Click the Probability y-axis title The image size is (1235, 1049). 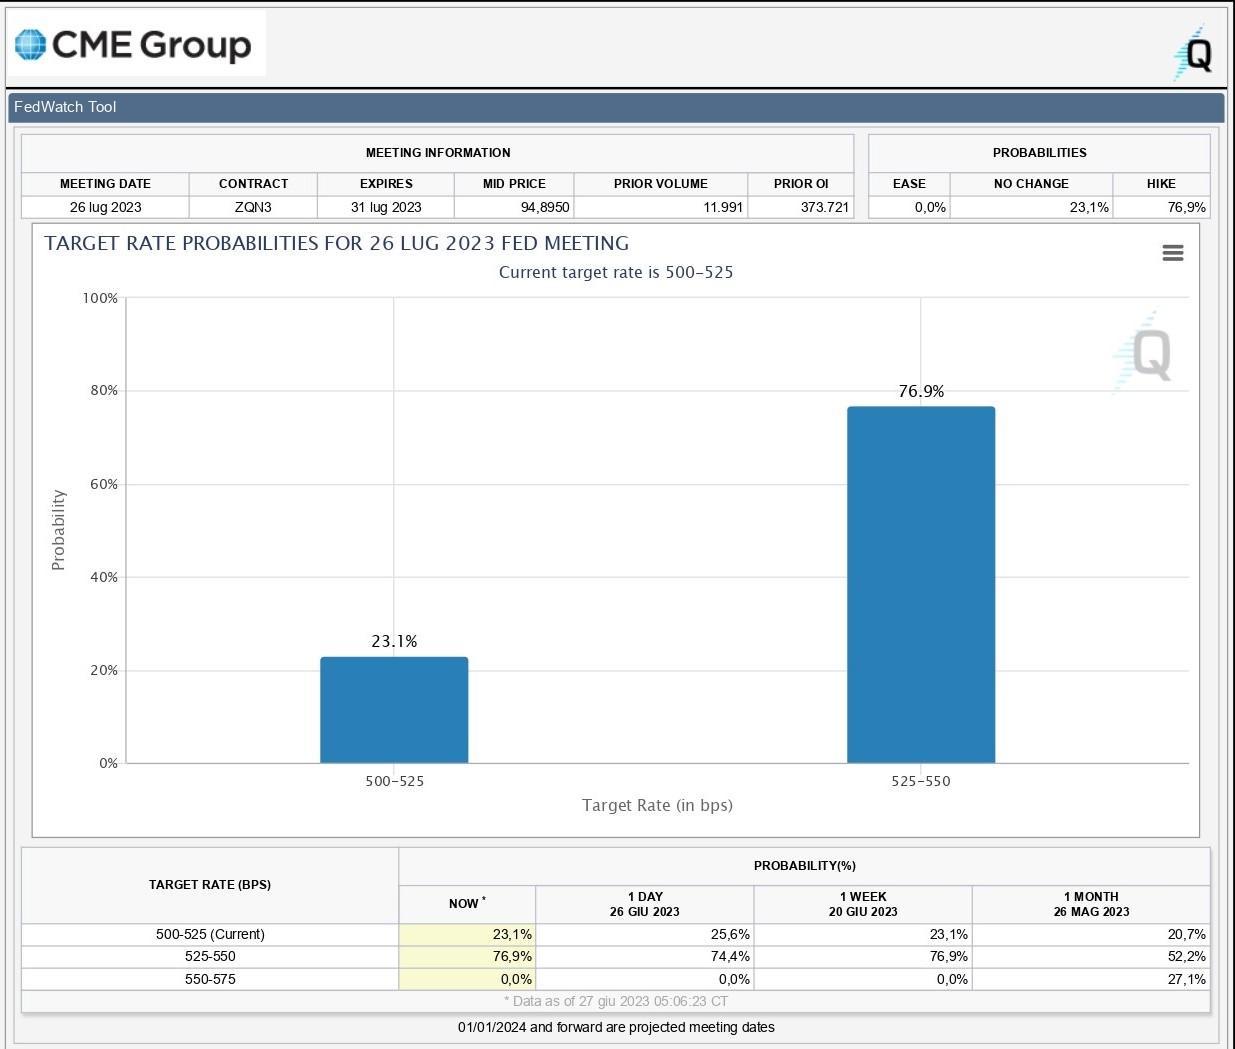pyautogui.click(x=58, y=530)
